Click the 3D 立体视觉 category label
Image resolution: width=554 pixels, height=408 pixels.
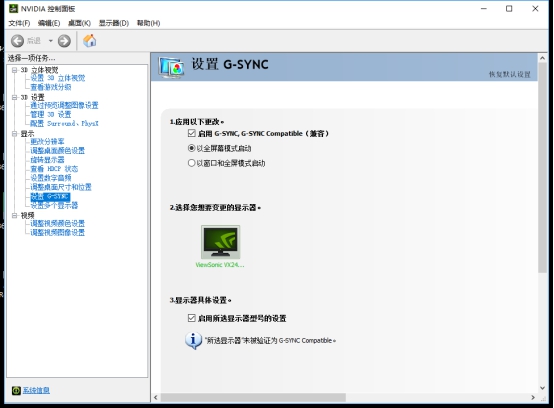[39, 70]
